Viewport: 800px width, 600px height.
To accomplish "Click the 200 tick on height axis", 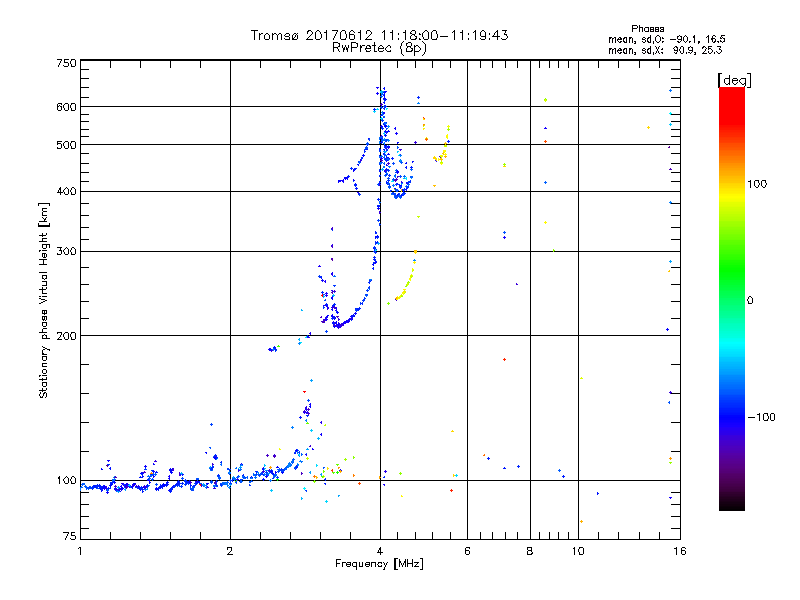I will click(66, 336).
